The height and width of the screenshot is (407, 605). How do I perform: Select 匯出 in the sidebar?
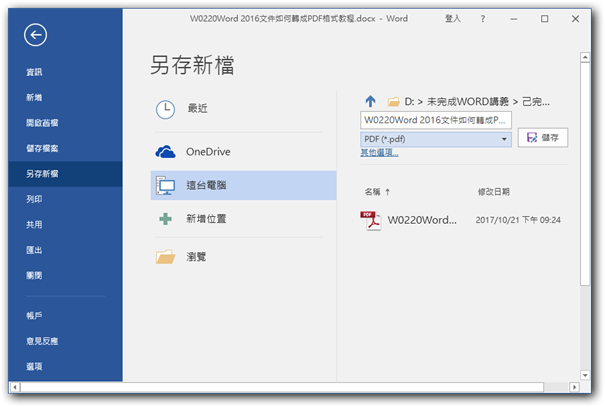click(x=34, y=250)
